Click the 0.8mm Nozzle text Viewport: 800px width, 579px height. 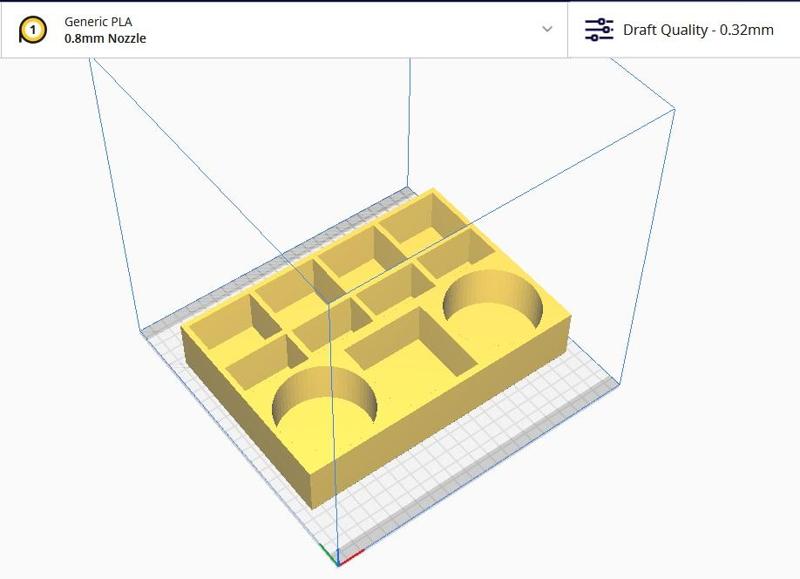pos(105,38)
